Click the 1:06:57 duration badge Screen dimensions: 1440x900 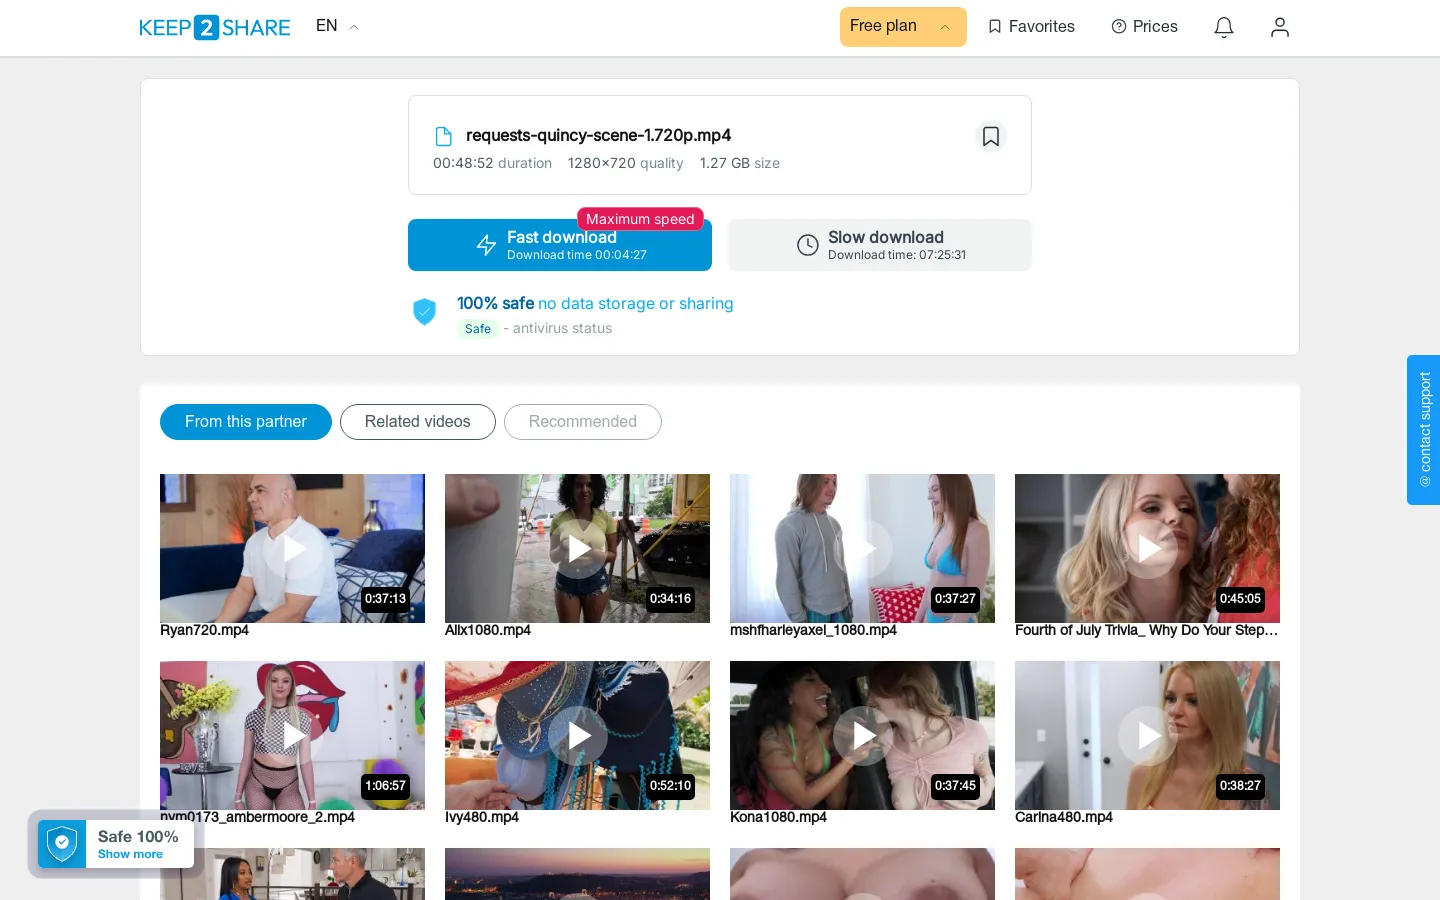(385, 786)
